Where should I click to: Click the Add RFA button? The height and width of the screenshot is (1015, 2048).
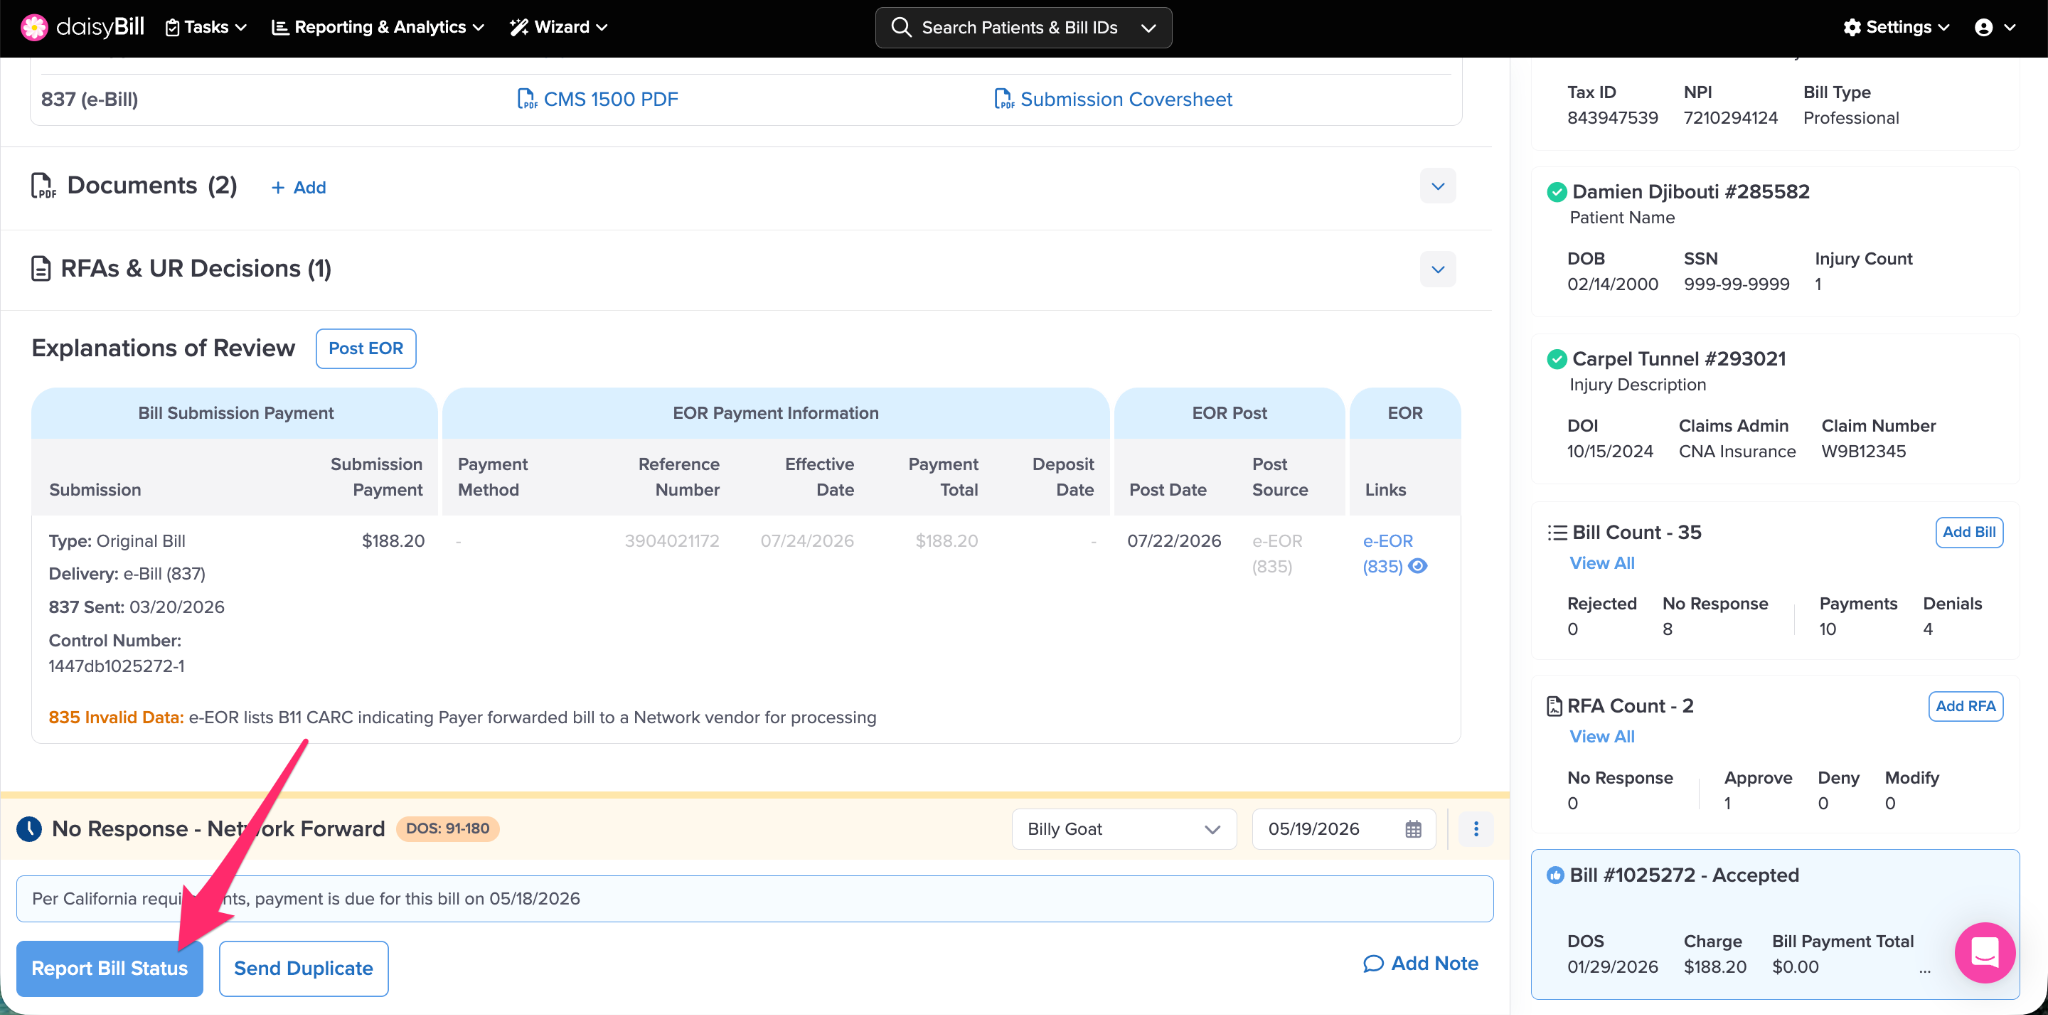(x=1965, y=706)
